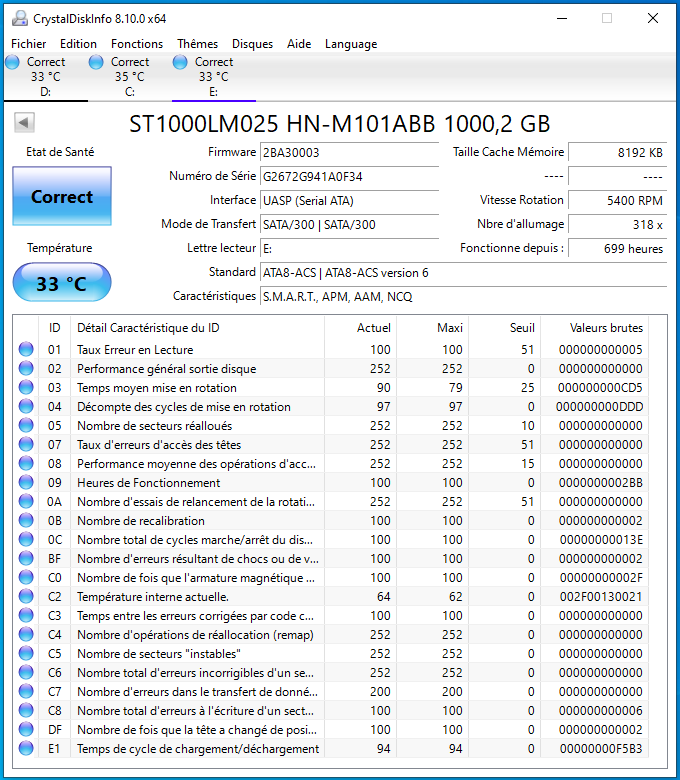680x780 pixels.
Task: Click the power-on count field 318 x
Action: coord(617,224)
